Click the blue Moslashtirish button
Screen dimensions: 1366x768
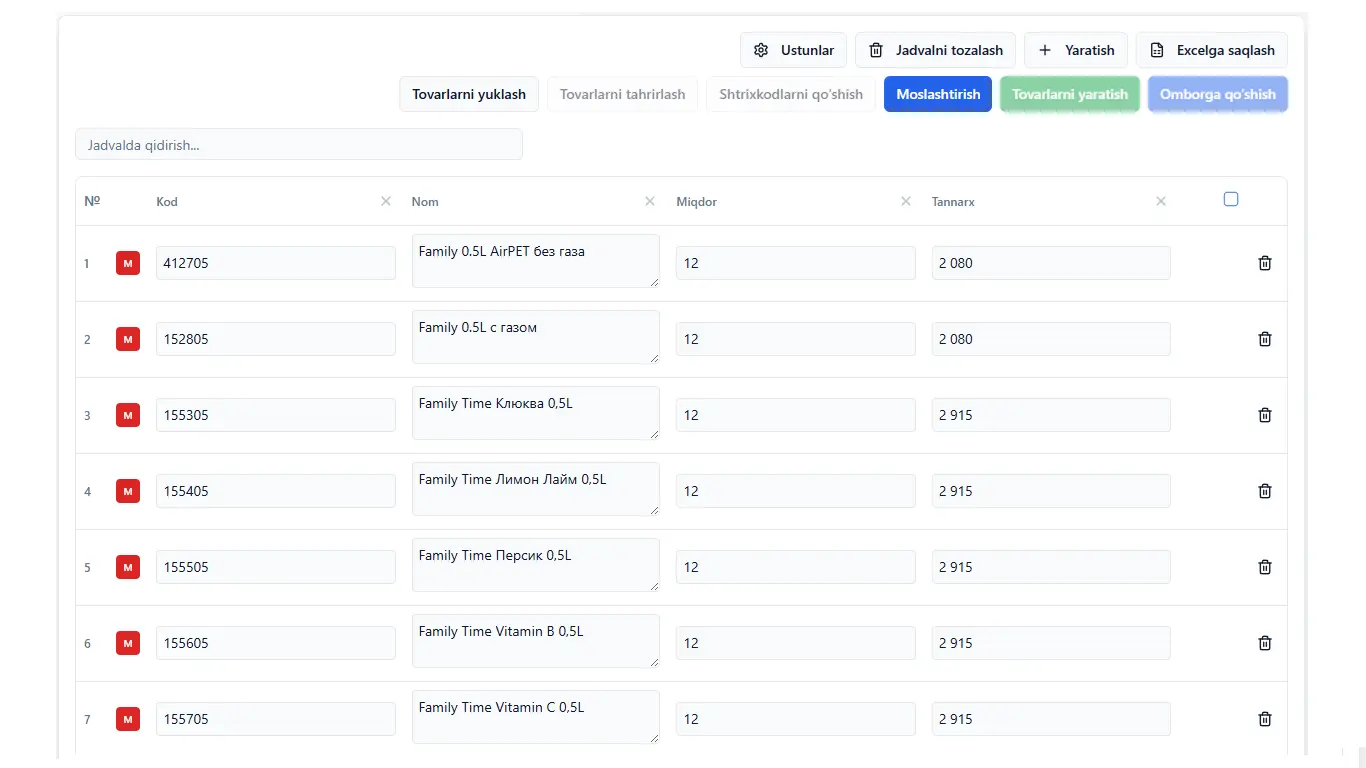(938, 94)
